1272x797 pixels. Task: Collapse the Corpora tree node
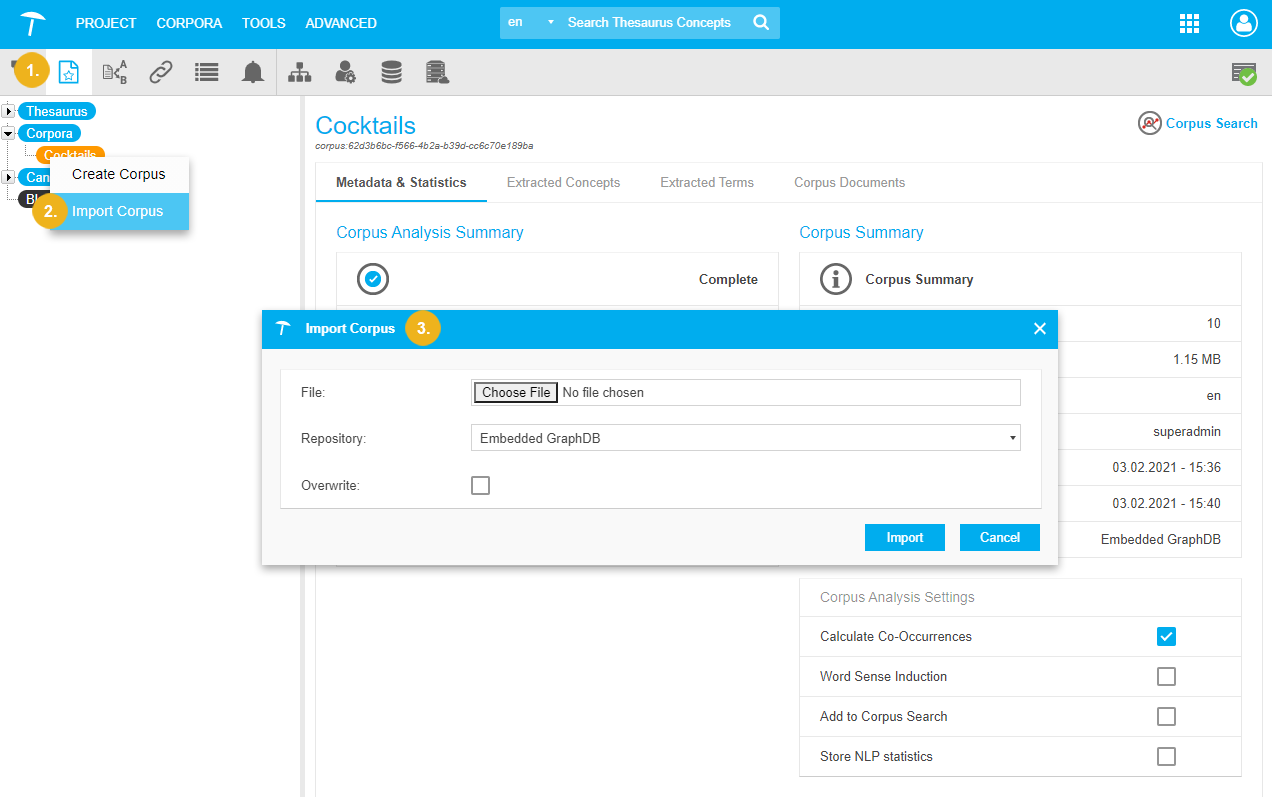9,133
